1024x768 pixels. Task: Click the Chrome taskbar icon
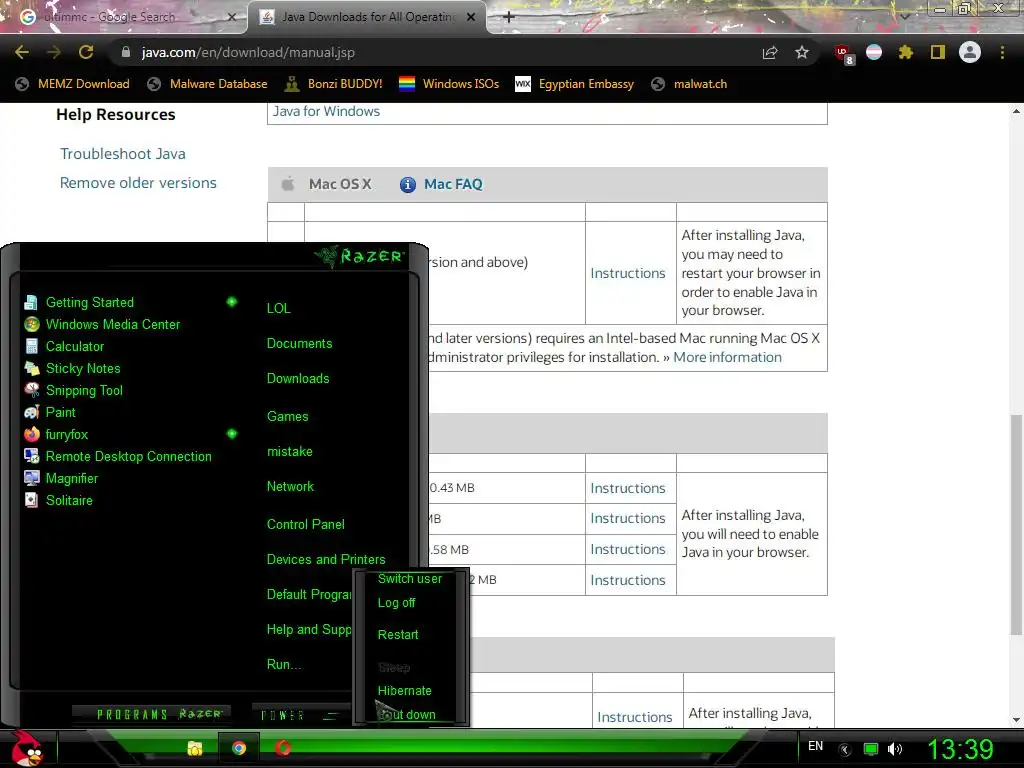click(x=239, y=748)
